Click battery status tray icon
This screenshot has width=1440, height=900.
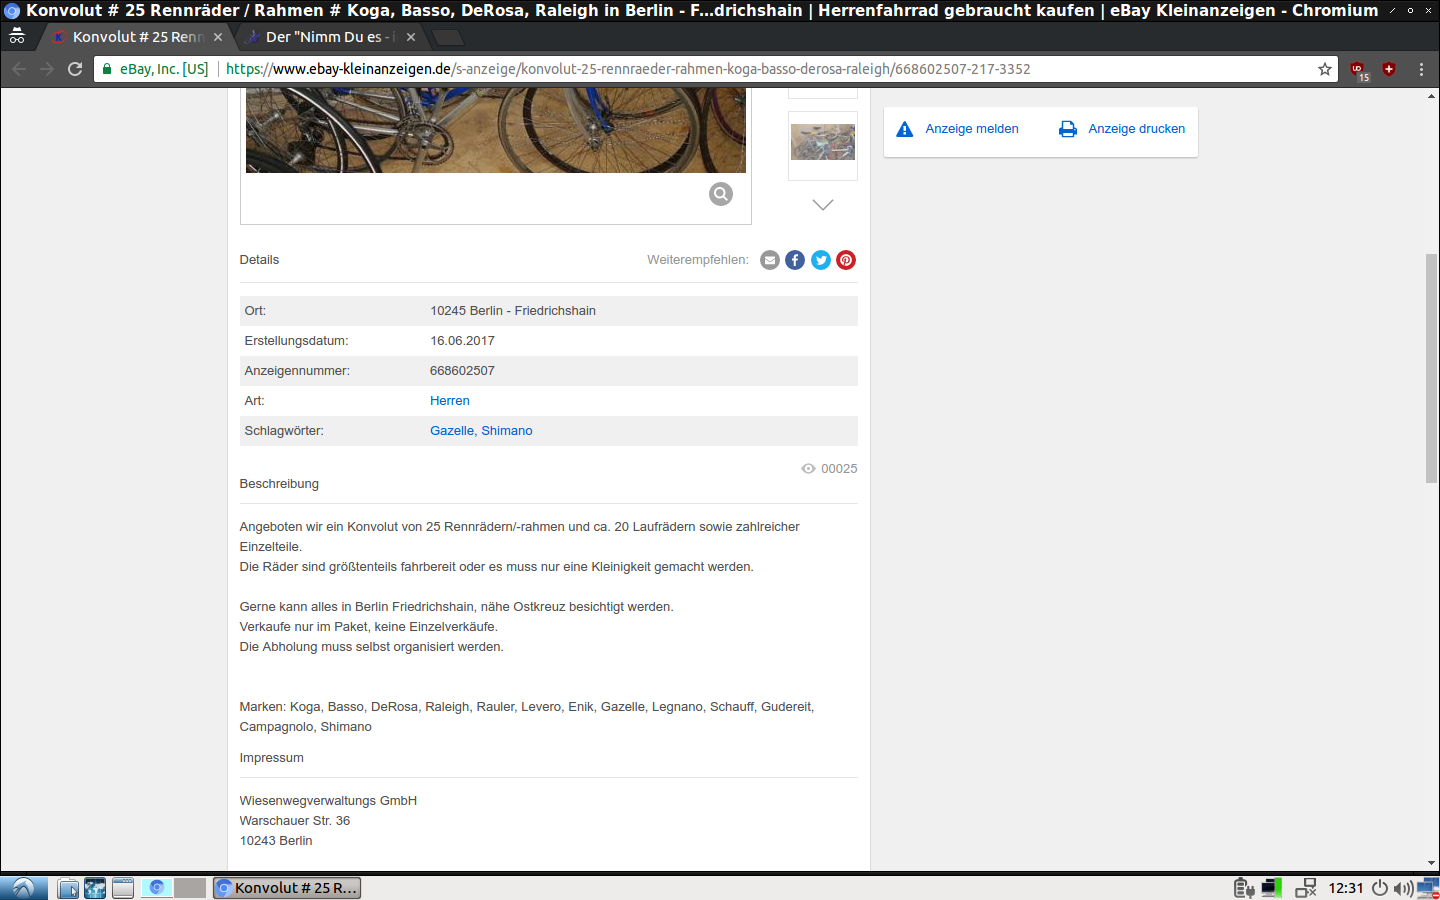click(x=1244, y=888)
